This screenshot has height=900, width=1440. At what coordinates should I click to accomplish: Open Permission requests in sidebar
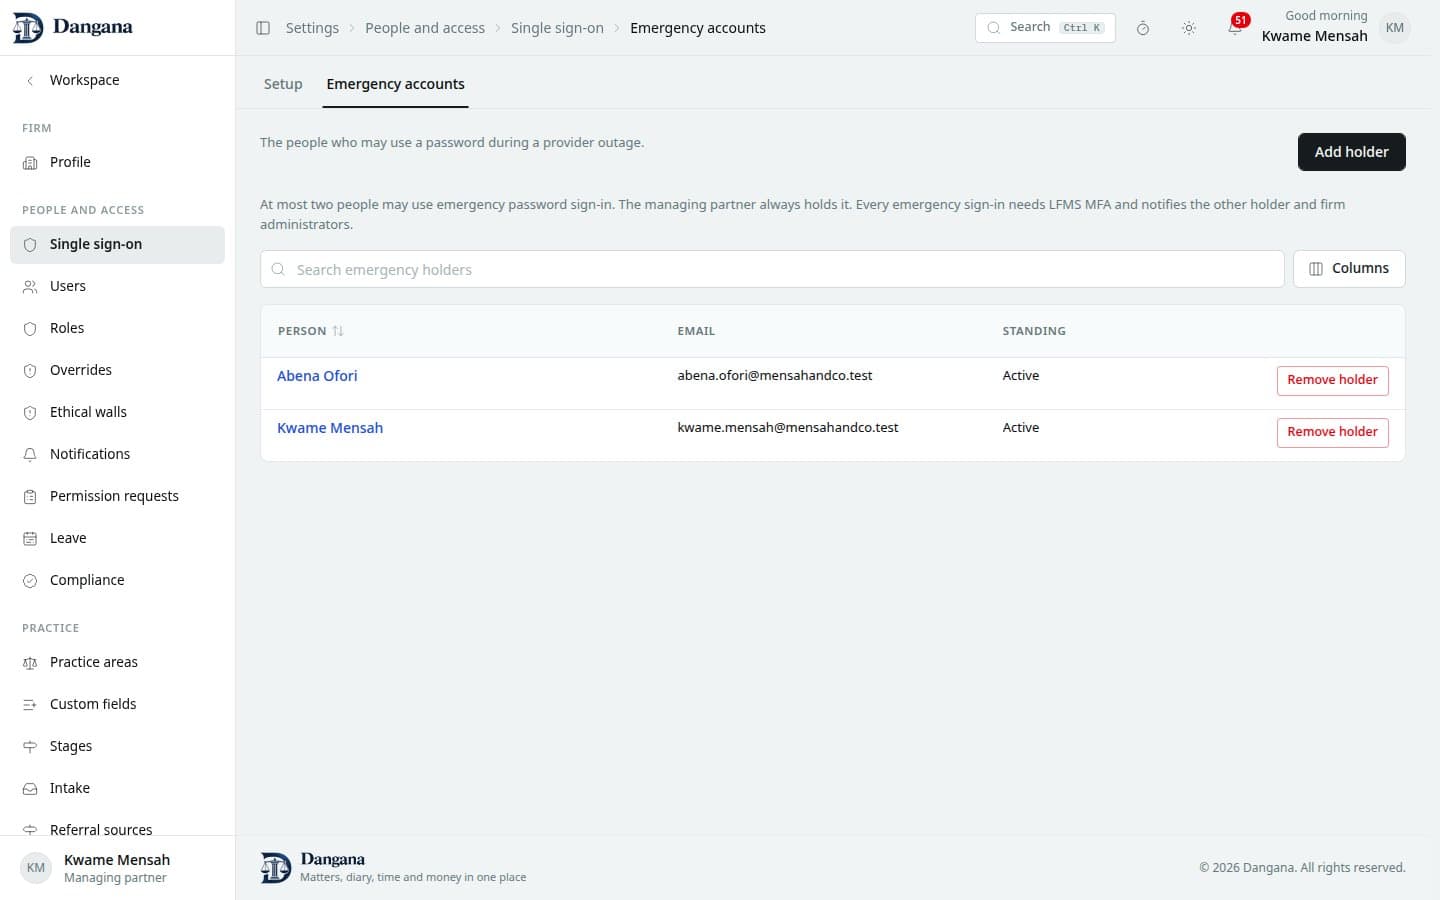point(117,496)
